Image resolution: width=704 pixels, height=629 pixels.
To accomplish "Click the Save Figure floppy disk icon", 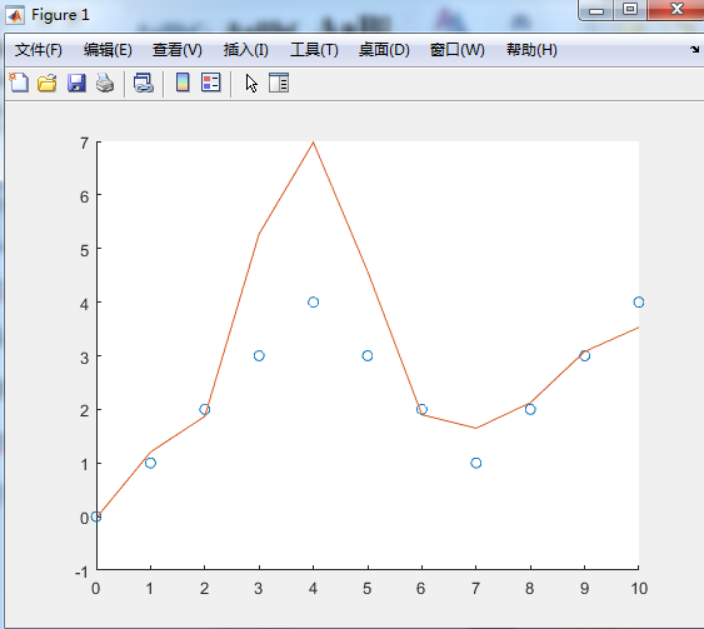I will (76, 84).
